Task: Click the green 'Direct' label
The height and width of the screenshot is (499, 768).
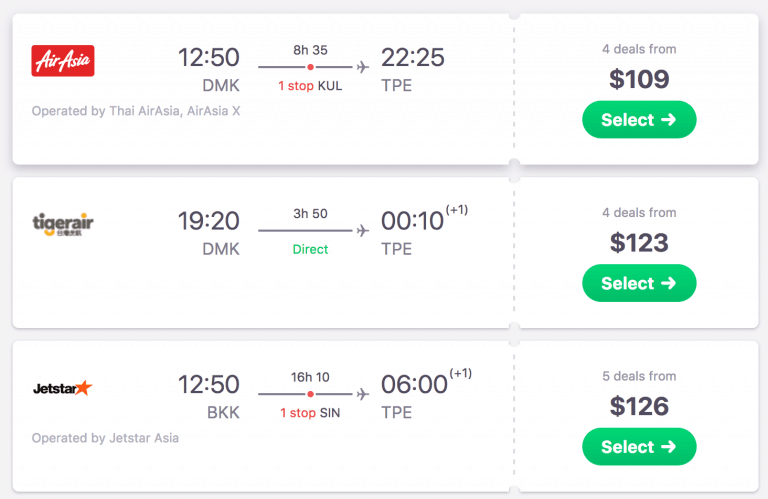Action: point(310,249)
